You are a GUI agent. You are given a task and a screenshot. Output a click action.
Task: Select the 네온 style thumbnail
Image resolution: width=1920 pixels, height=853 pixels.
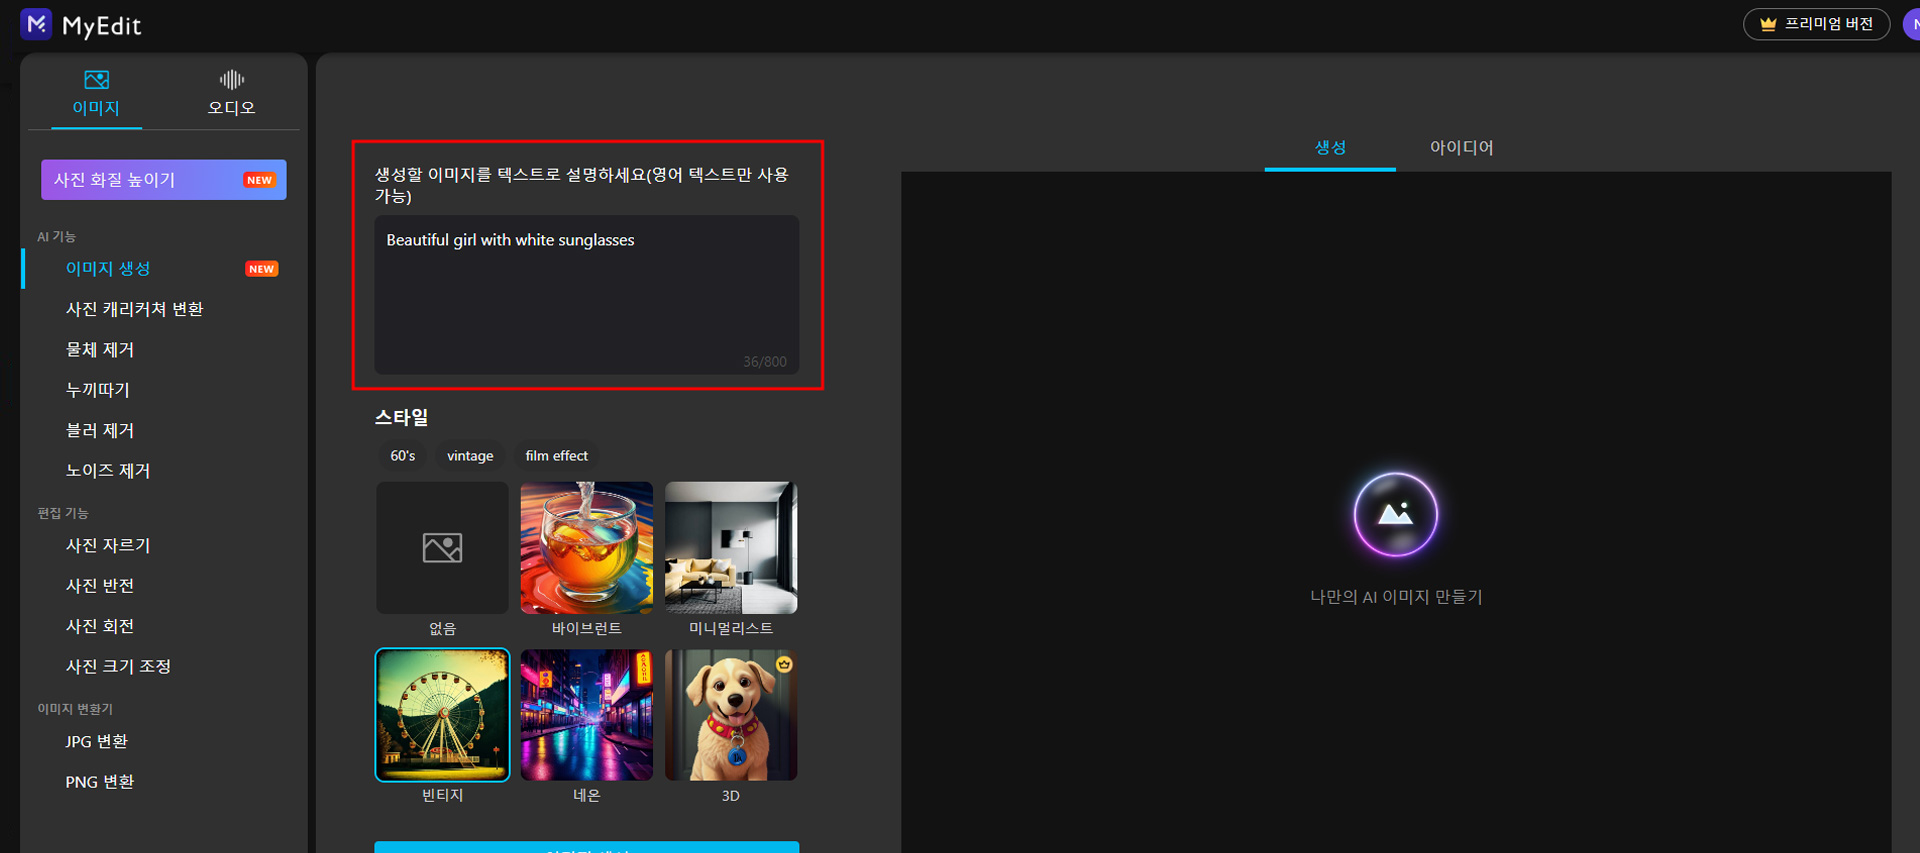587,715
